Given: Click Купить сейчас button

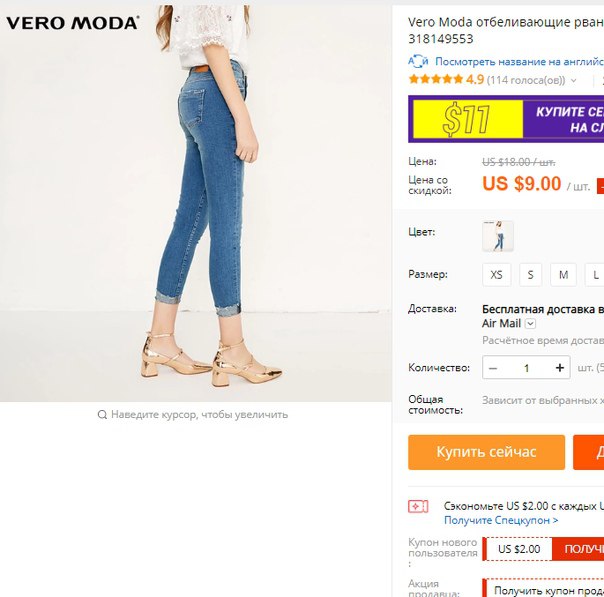Looking at the screenshot, I should 487,452.
